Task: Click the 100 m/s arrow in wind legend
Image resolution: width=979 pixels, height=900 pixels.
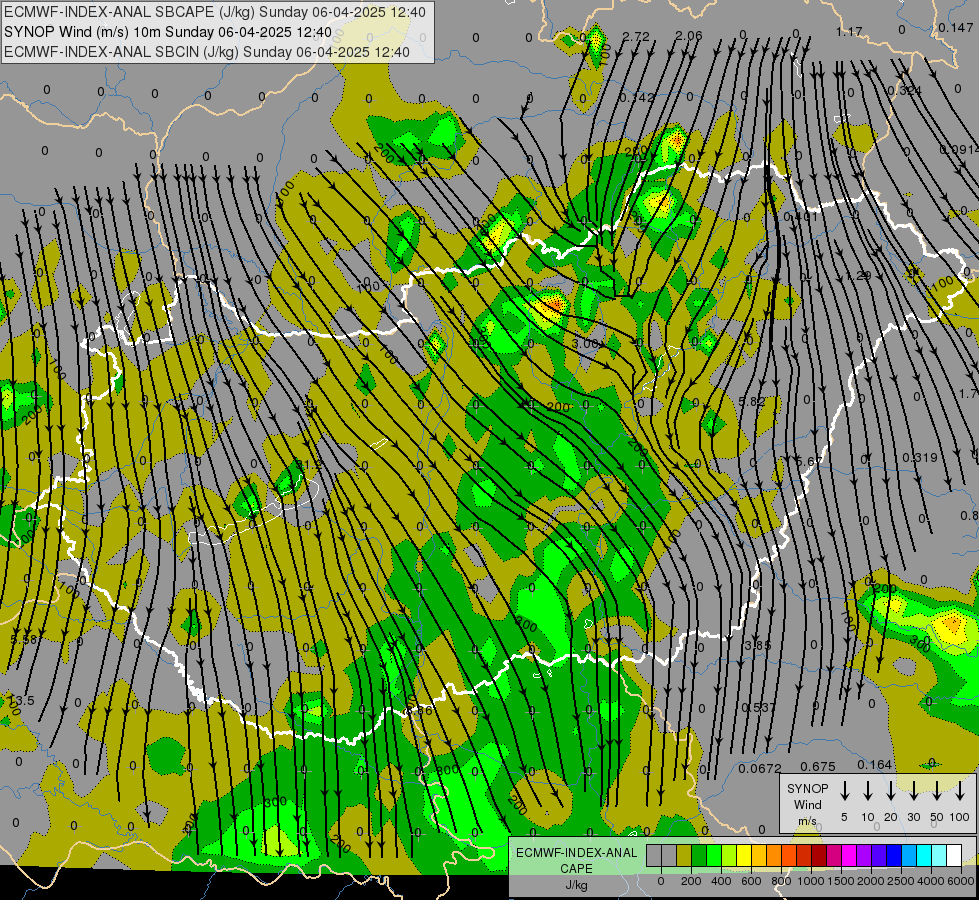Action: [960, 790]
